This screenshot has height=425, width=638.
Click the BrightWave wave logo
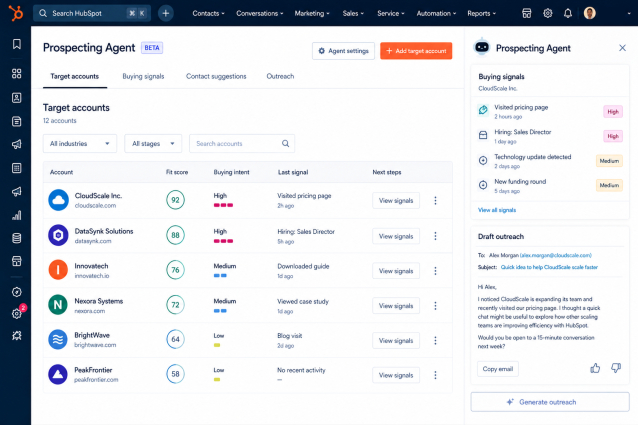click(58, 339)
